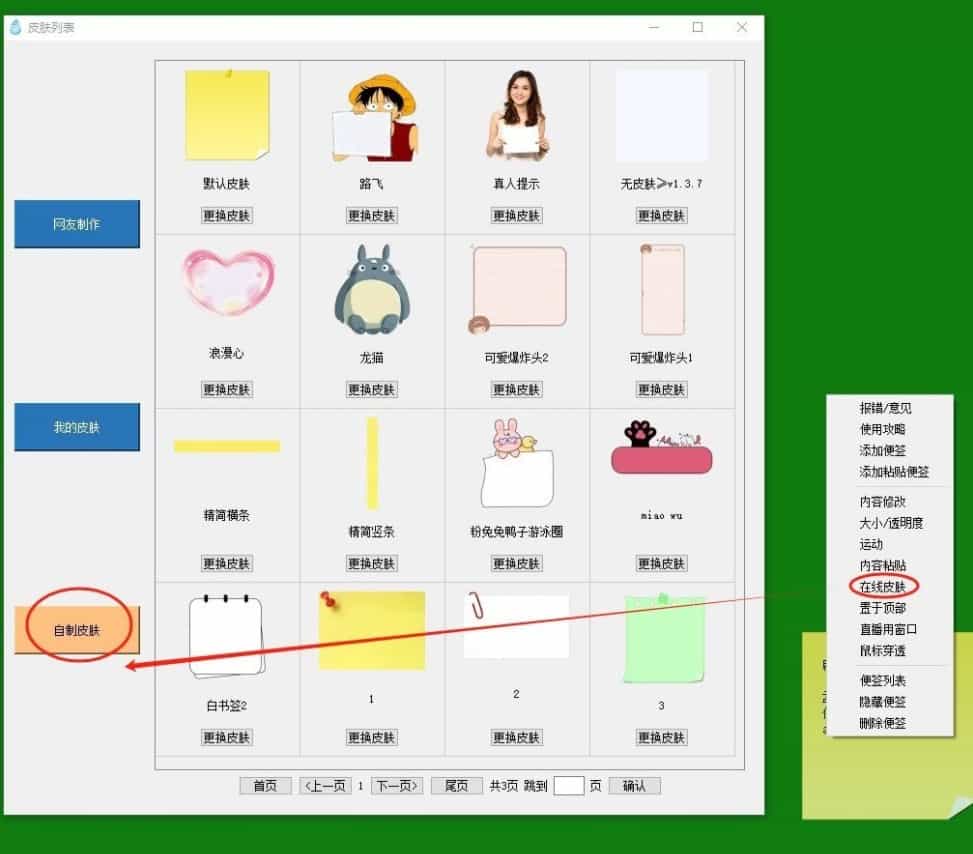This screenshot has height=854, width=973.
Task: Select the red pushpin yellow note skin
Action: click(x=371, y=630)
